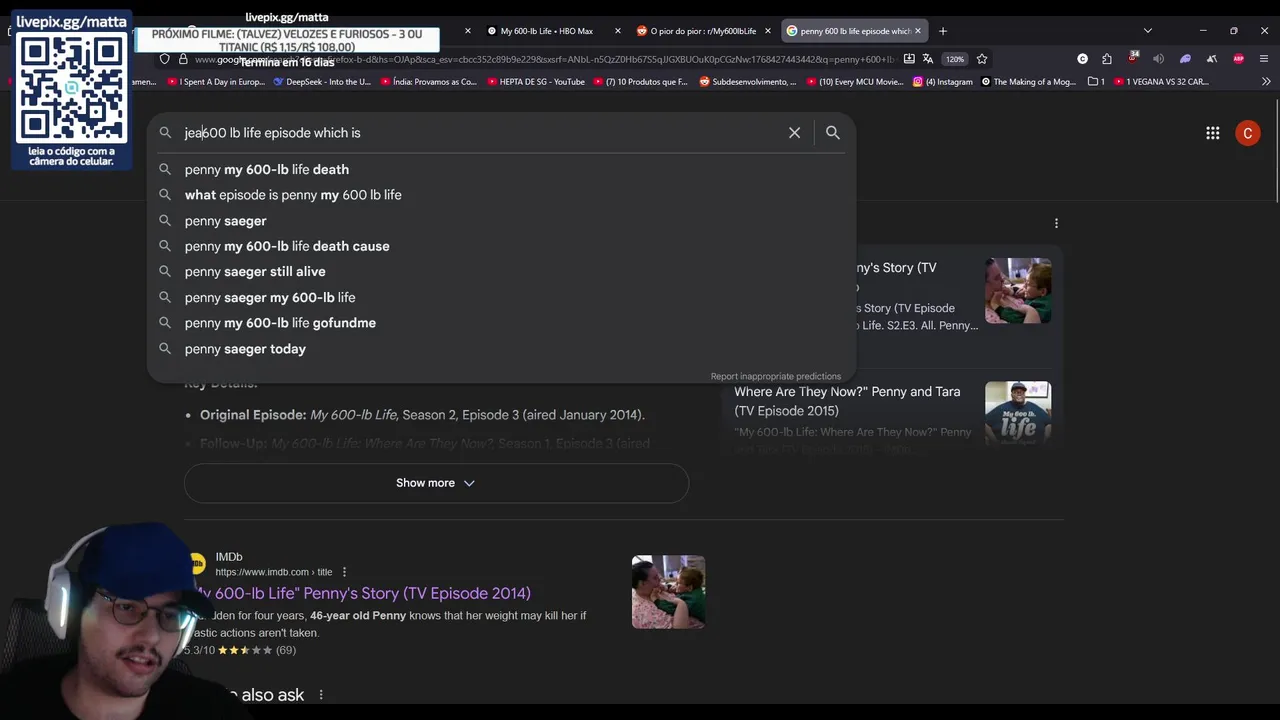1280x720 pixels.
Task: Show more bookmarks with double chevron
Action: [x=1264, y=82]
